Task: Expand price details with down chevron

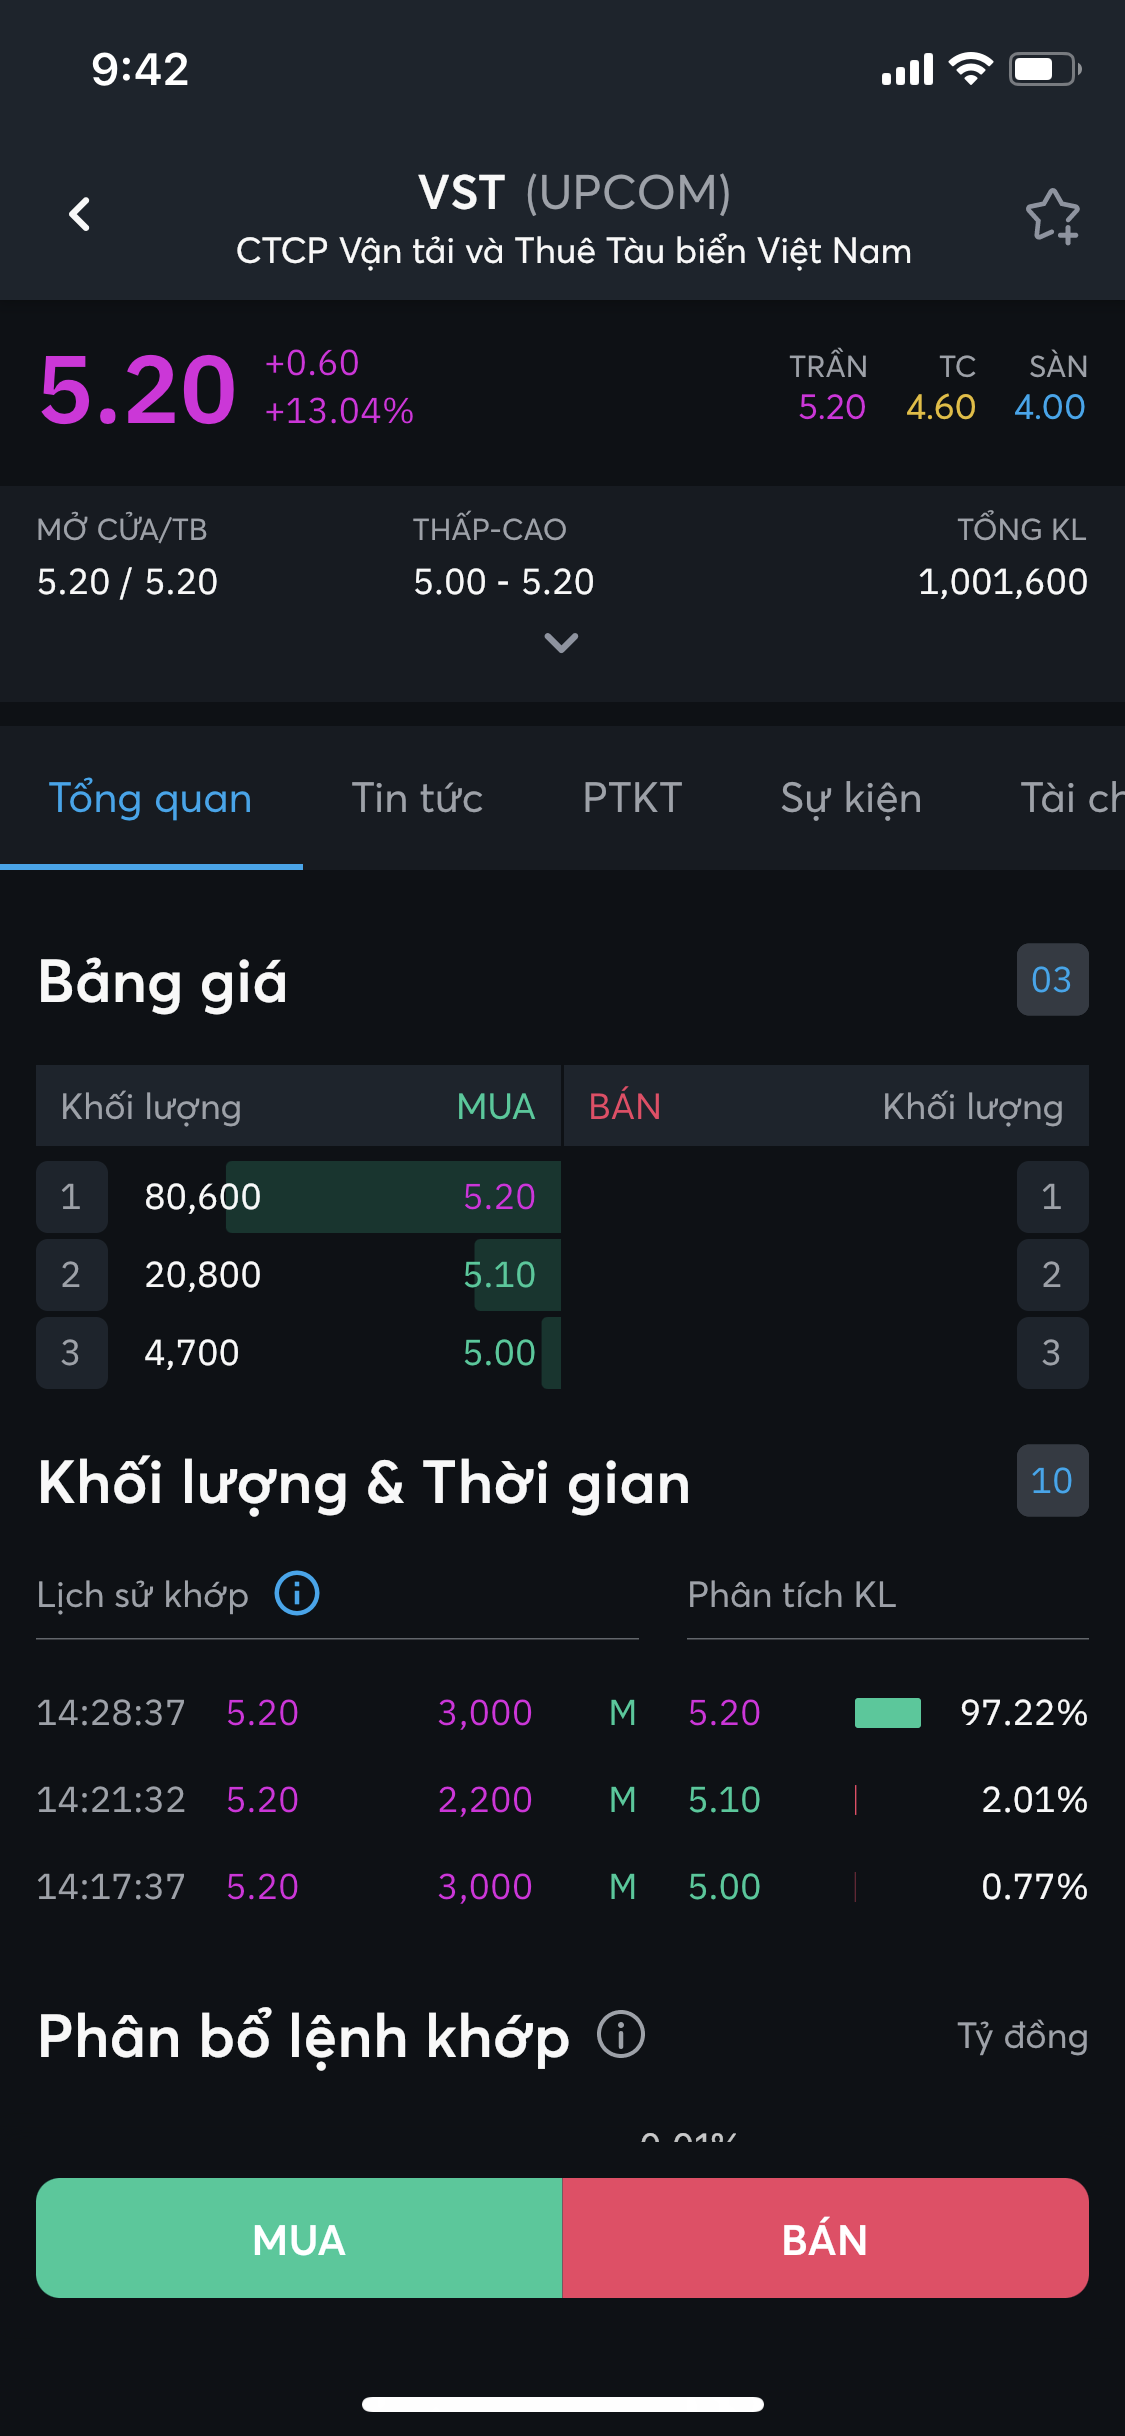Action: (561, 643)
